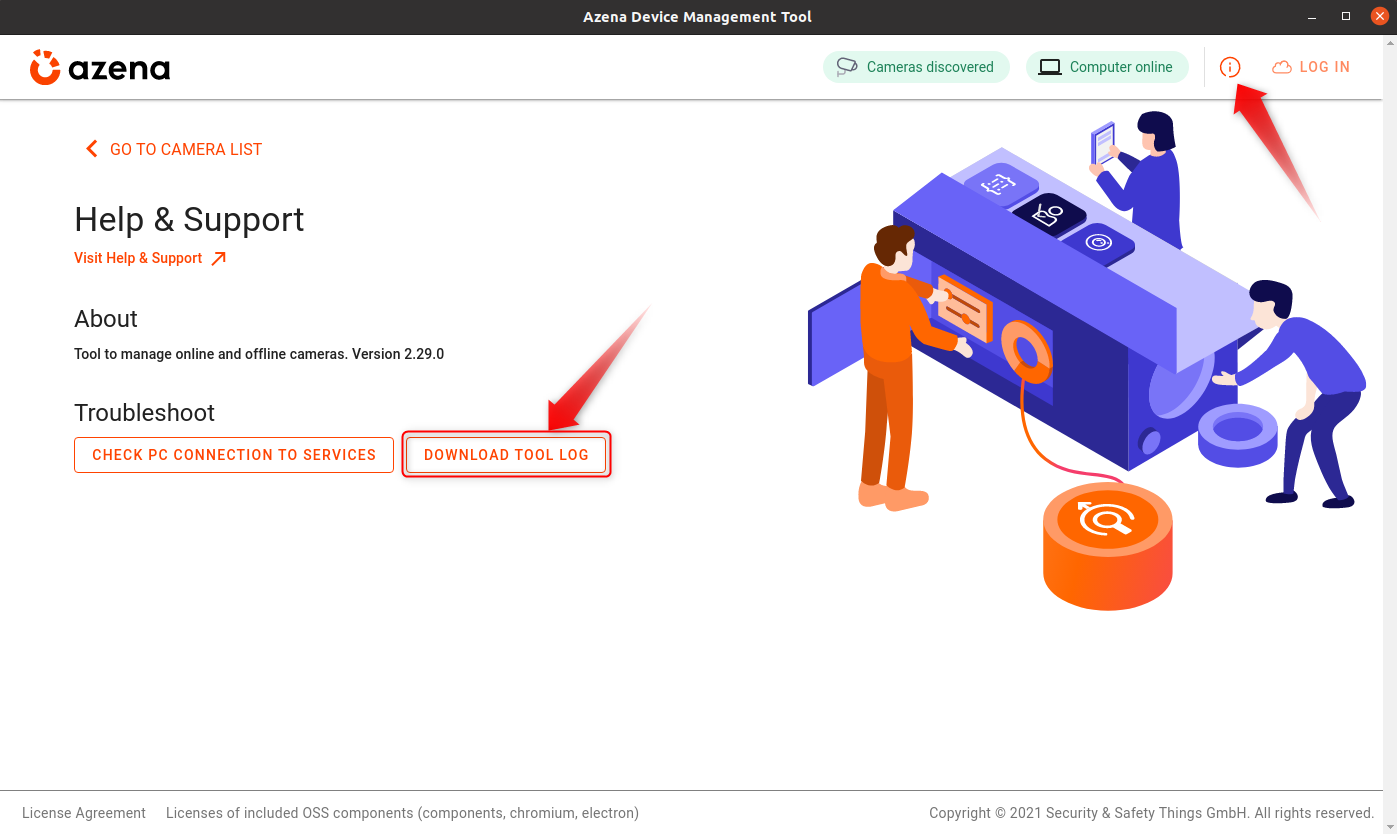Open the info icon in the header
The image size is (1397, 834).
click(1230, 67)
